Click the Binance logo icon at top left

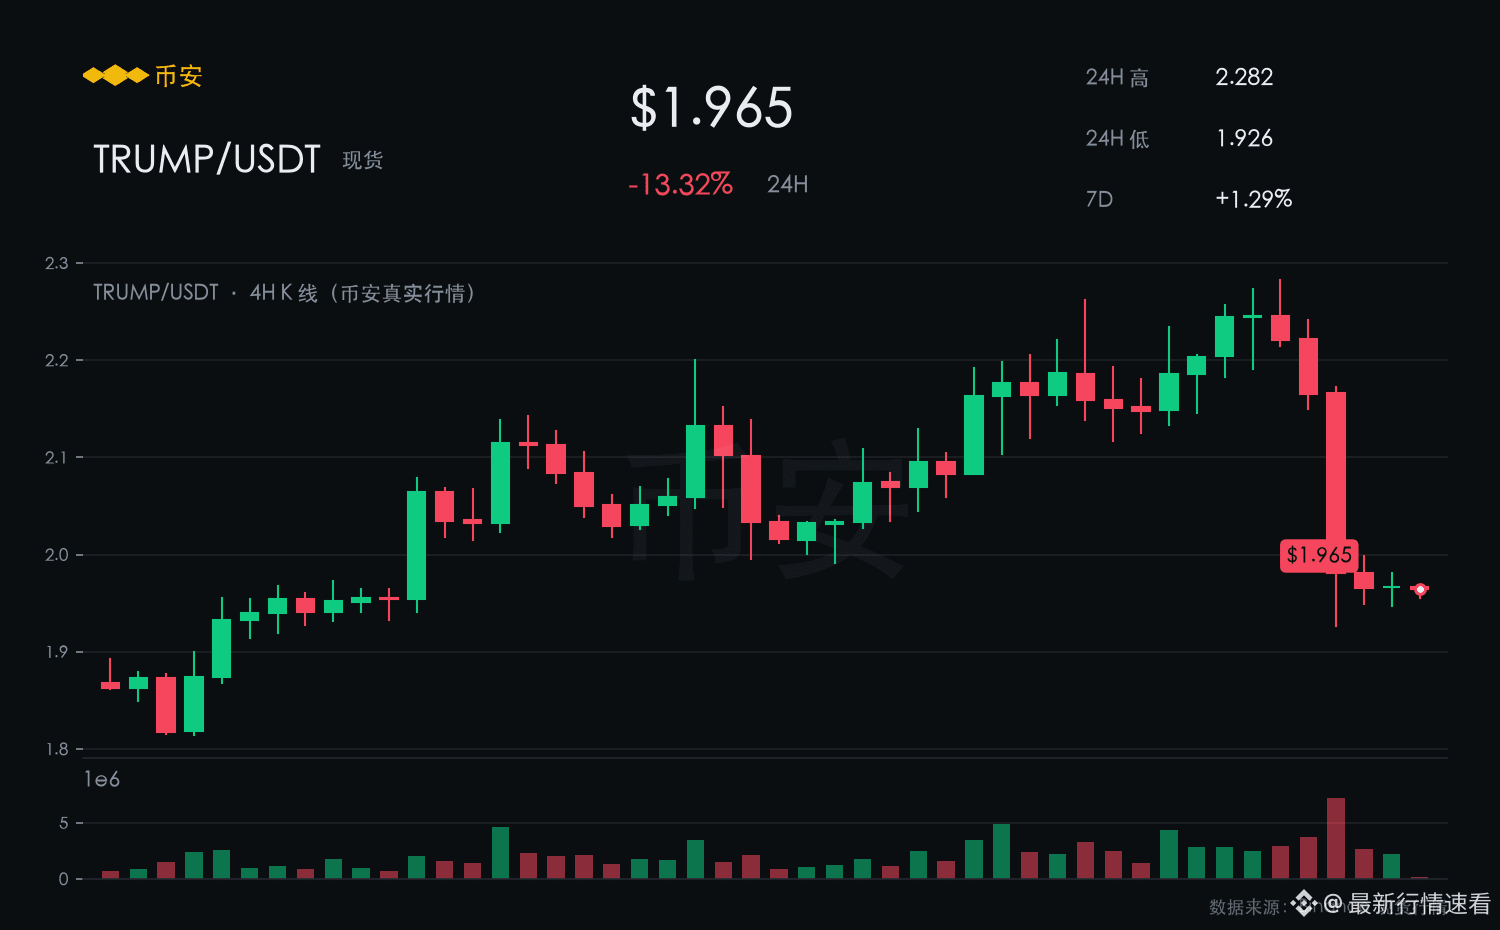(115, 76)
